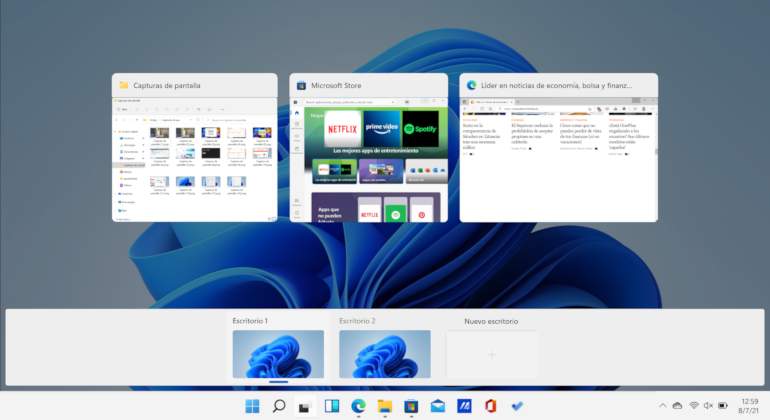Open the Wi-Fi network tray icon
This screenshot has width=770, height=420.
[694, 406]
